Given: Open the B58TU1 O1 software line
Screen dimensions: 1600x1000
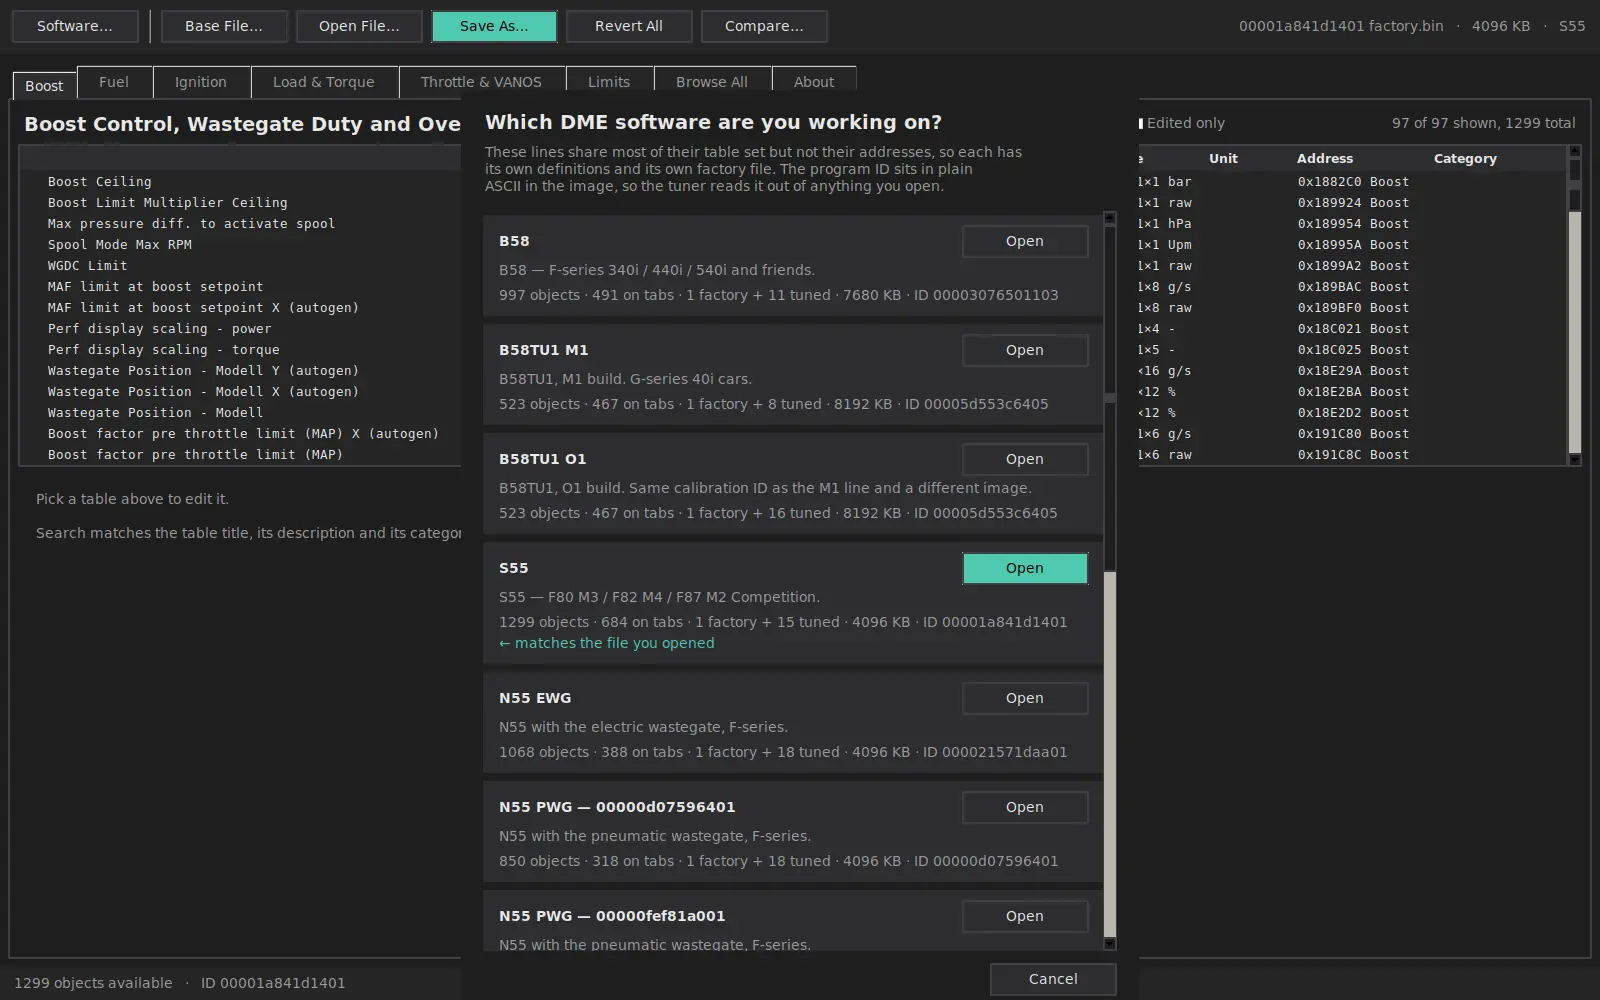Looking at the screenshot, I should point(1025,459).
